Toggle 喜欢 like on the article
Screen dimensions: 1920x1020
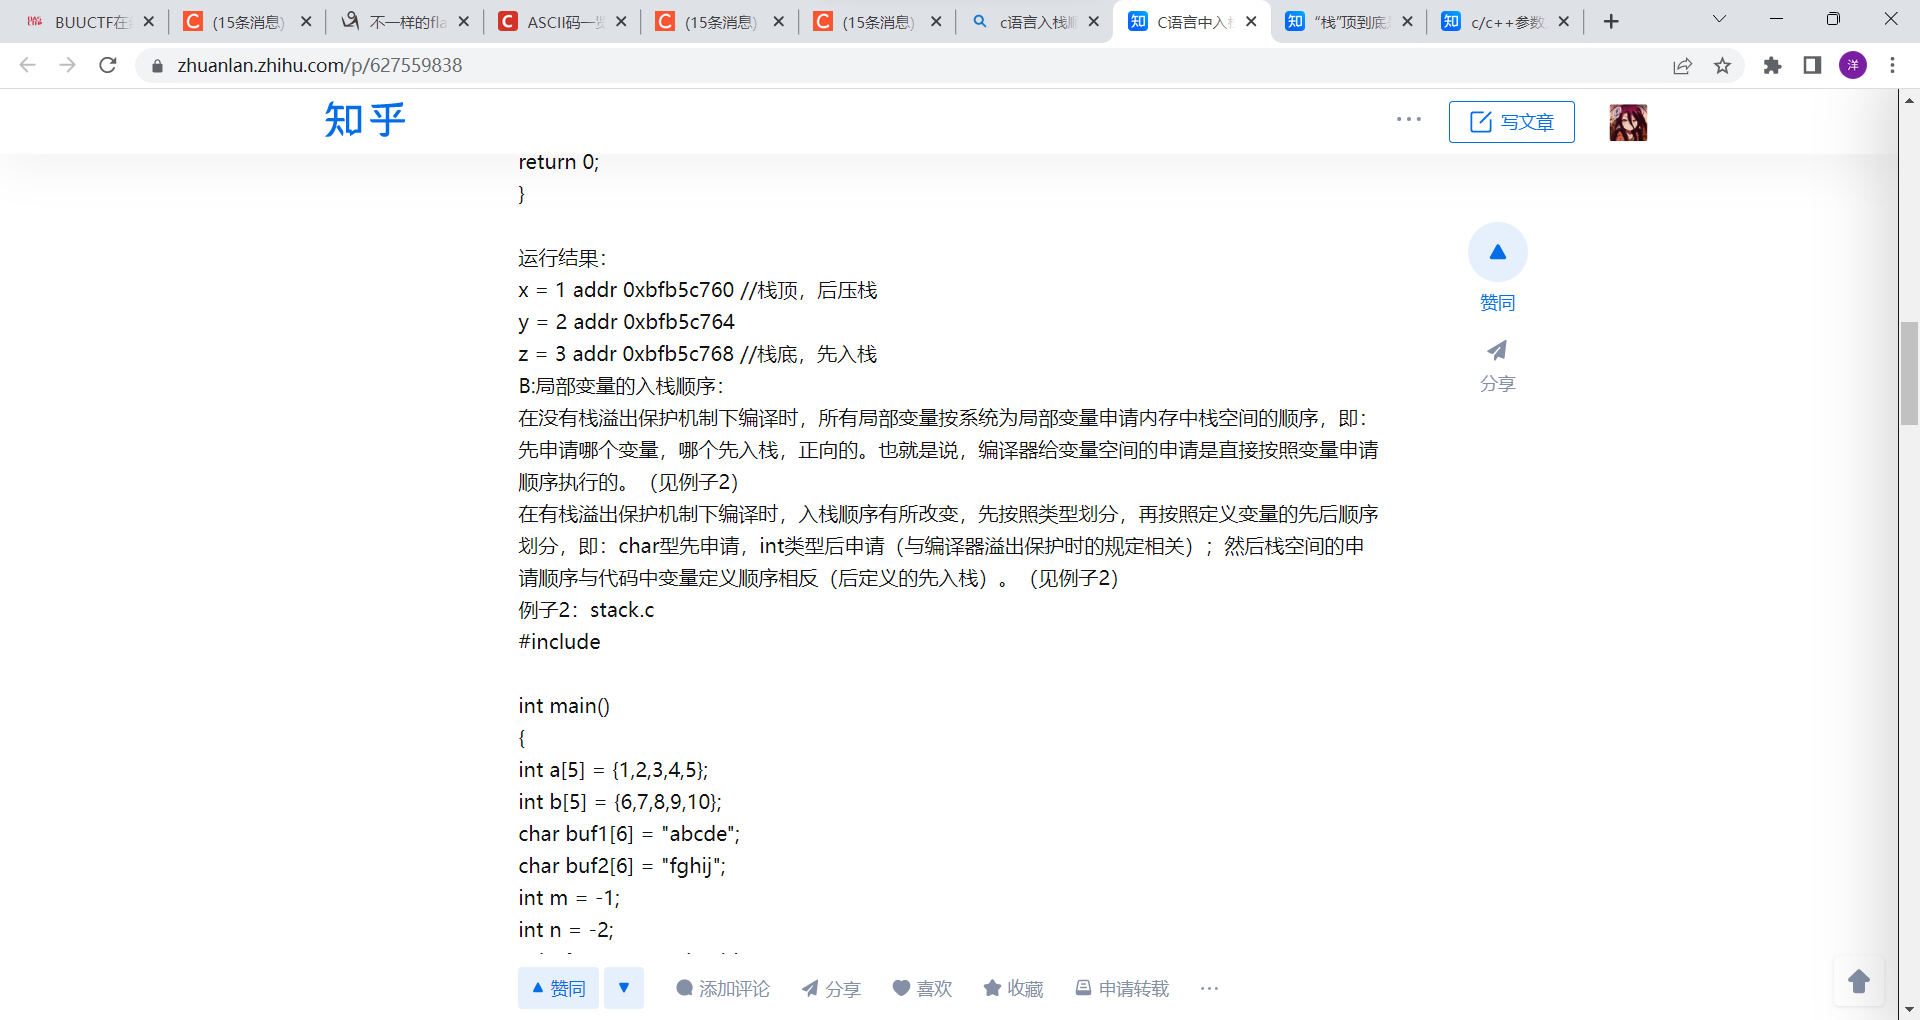(922, 988)
